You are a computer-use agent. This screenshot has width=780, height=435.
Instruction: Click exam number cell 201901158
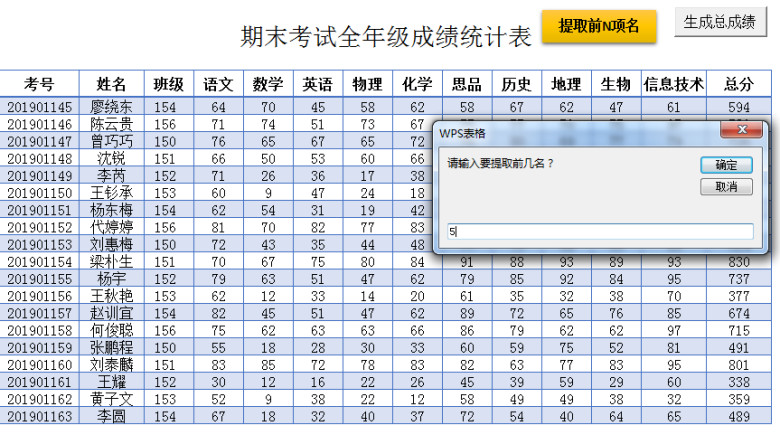(39, 330)
